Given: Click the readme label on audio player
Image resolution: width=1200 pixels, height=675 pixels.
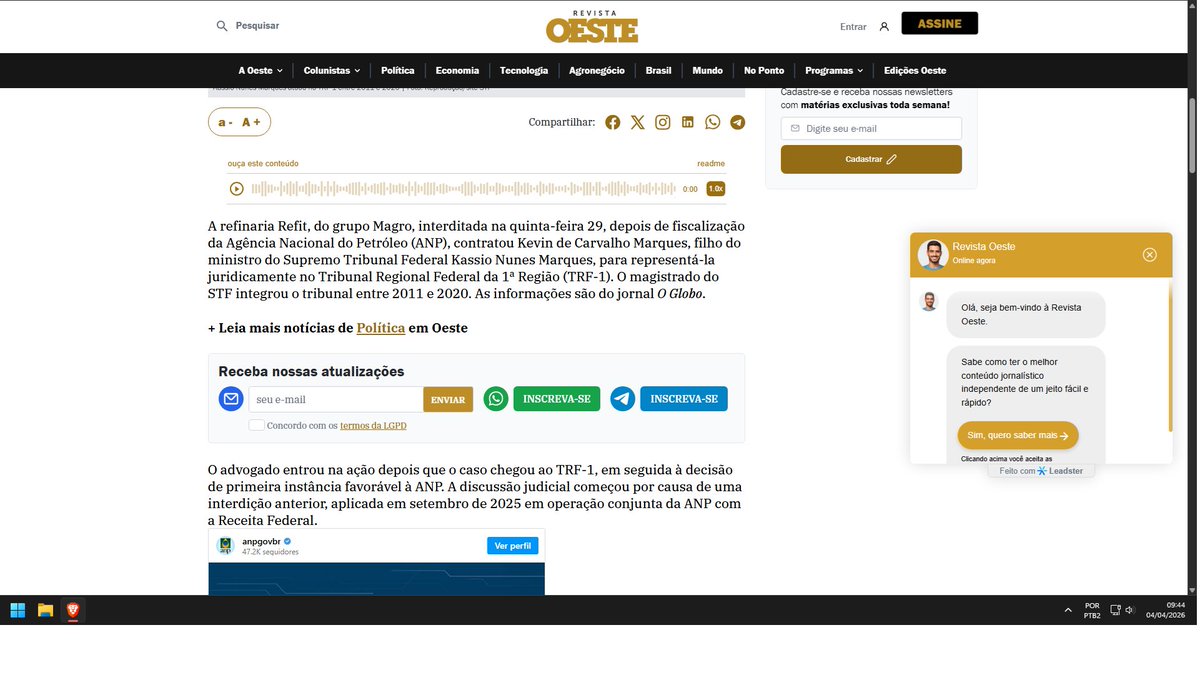Looking at the screenshot, I should point(711,164).
